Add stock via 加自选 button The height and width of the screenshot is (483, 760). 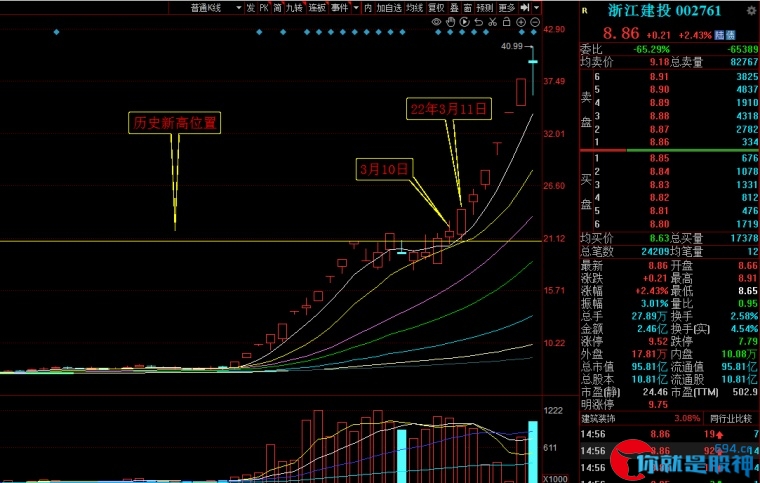(389, 8)
